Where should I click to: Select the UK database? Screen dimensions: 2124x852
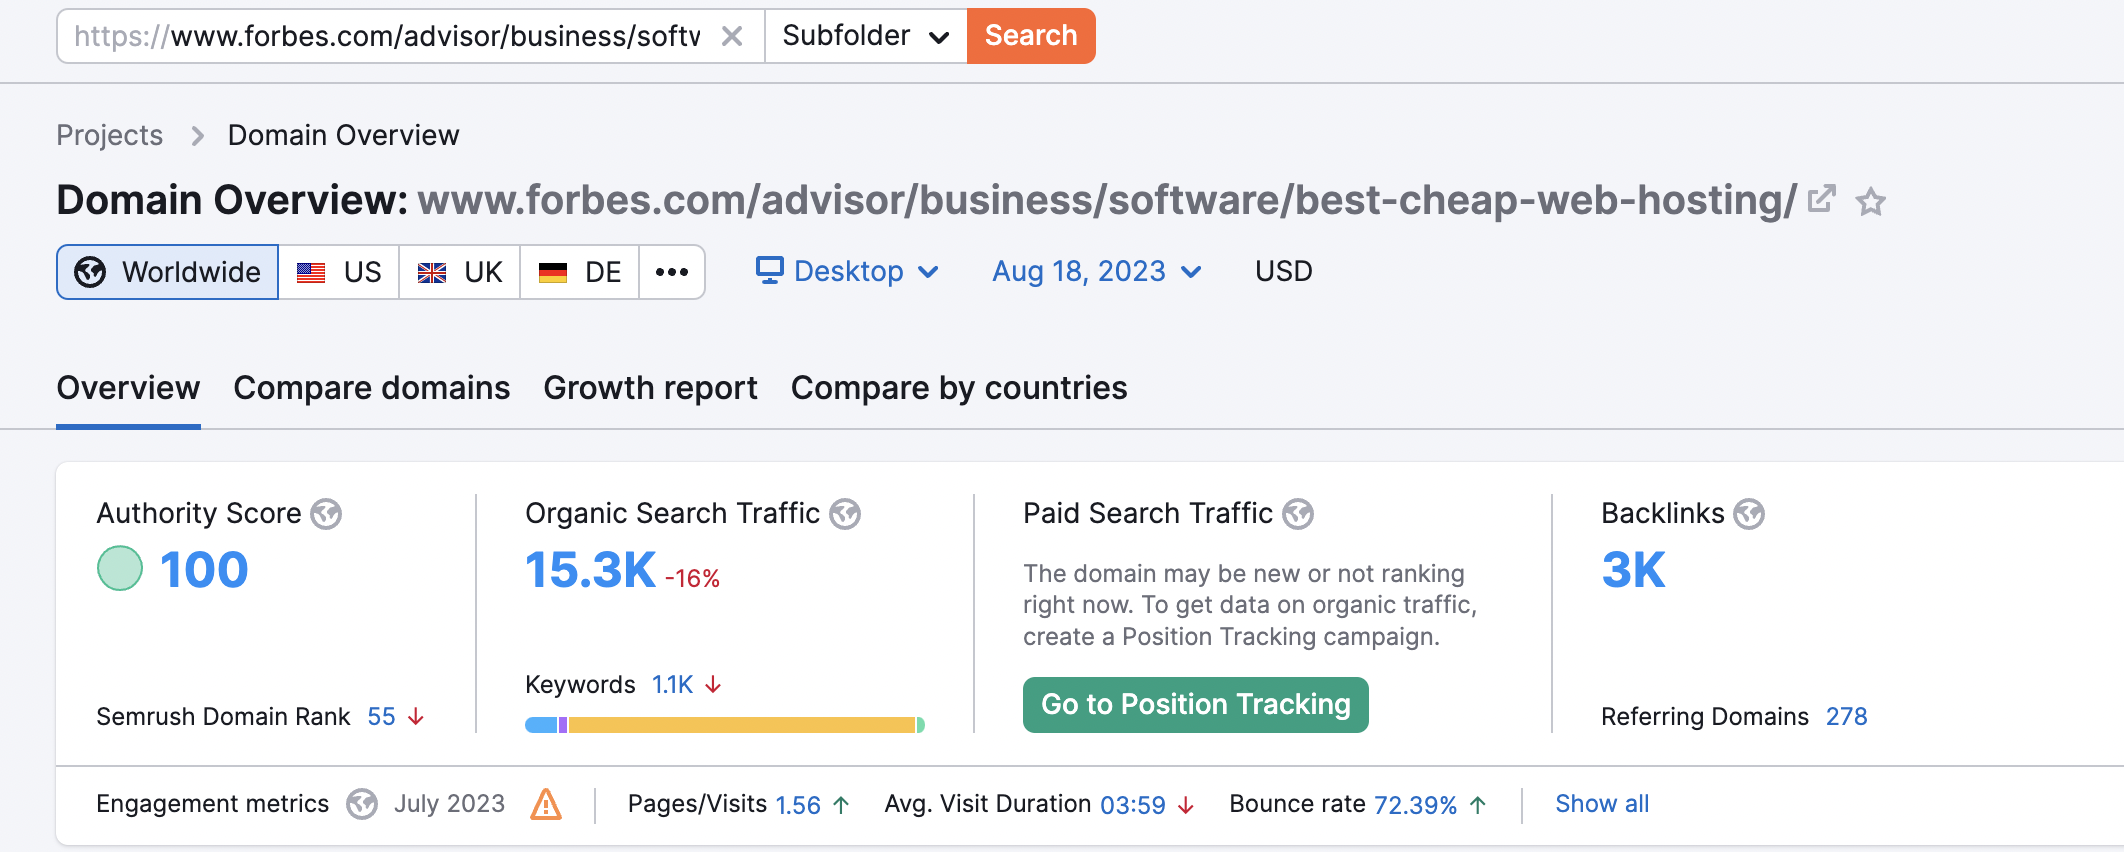[459, 272]
